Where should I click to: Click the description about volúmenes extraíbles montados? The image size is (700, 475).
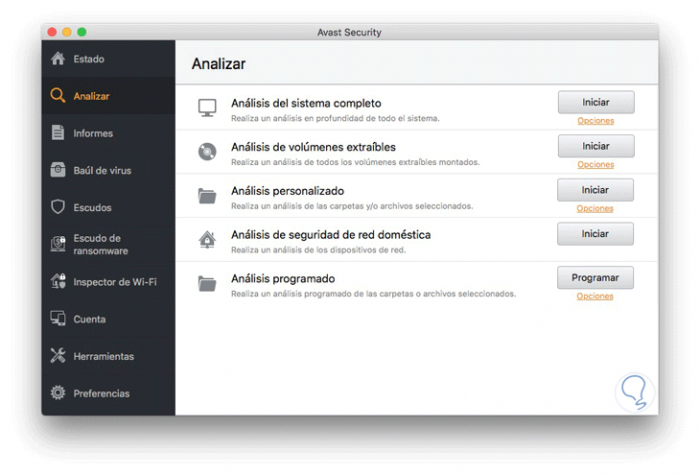[355, 162]
